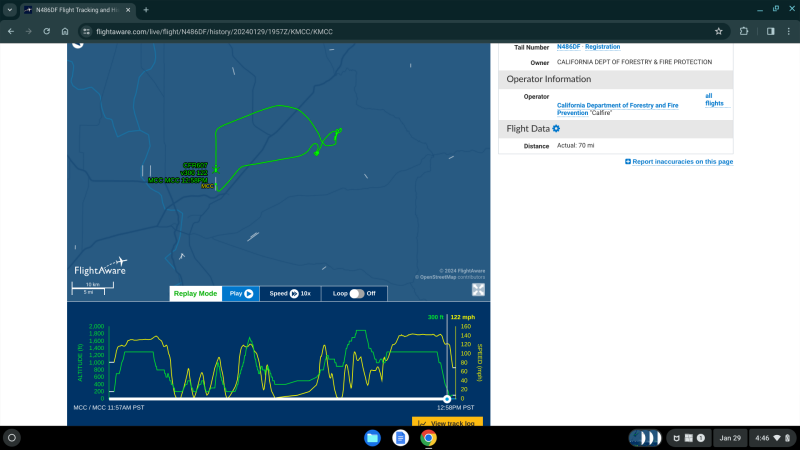The image size is (800, 450).
Task: Open the browser home page
Action: point(65,32)
